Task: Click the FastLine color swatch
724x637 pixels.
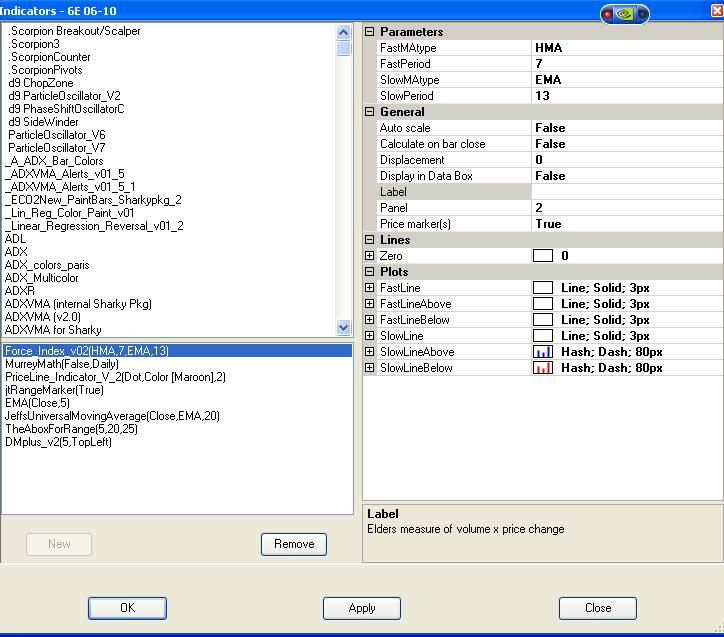Action: click(543, 288)
